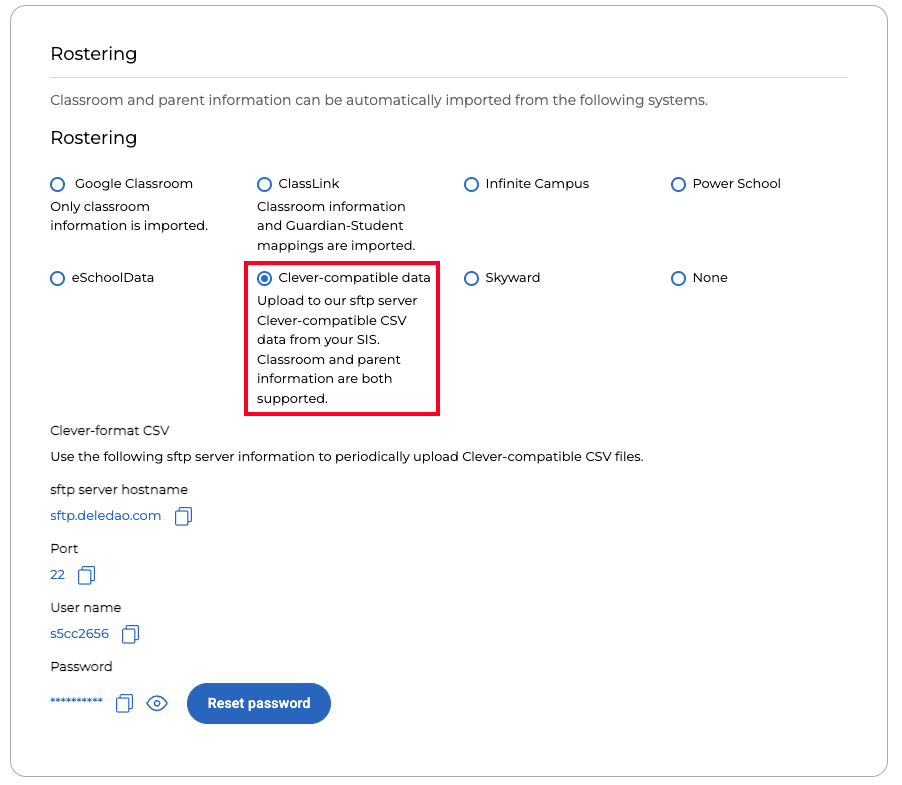Click the port value 22
Screen dimensions: 902x785
click(x=58, y=575)
